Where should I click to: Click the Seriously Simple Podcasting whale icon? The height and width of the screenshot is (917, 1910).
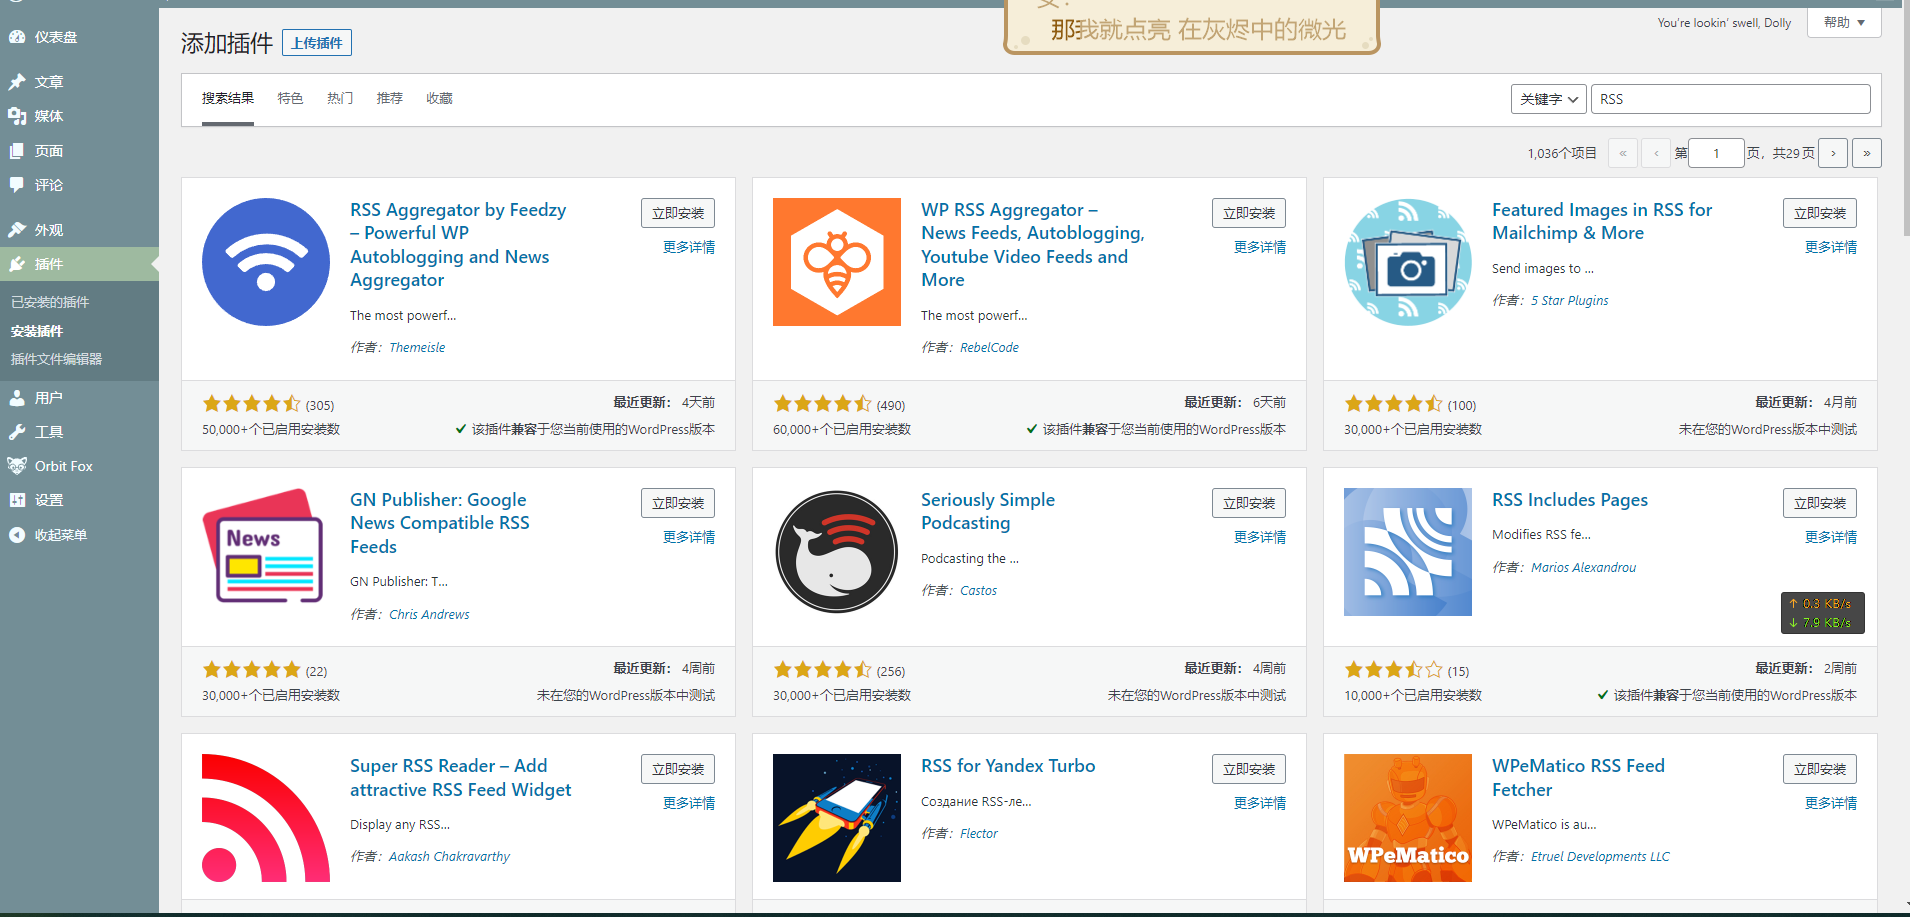pyautogui.click(x=837, y=552)
